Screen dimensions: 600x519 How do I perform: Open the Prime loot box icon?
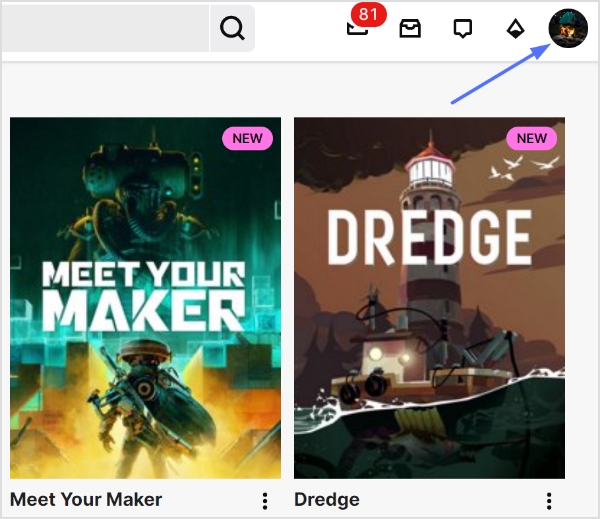click(410, 28)
